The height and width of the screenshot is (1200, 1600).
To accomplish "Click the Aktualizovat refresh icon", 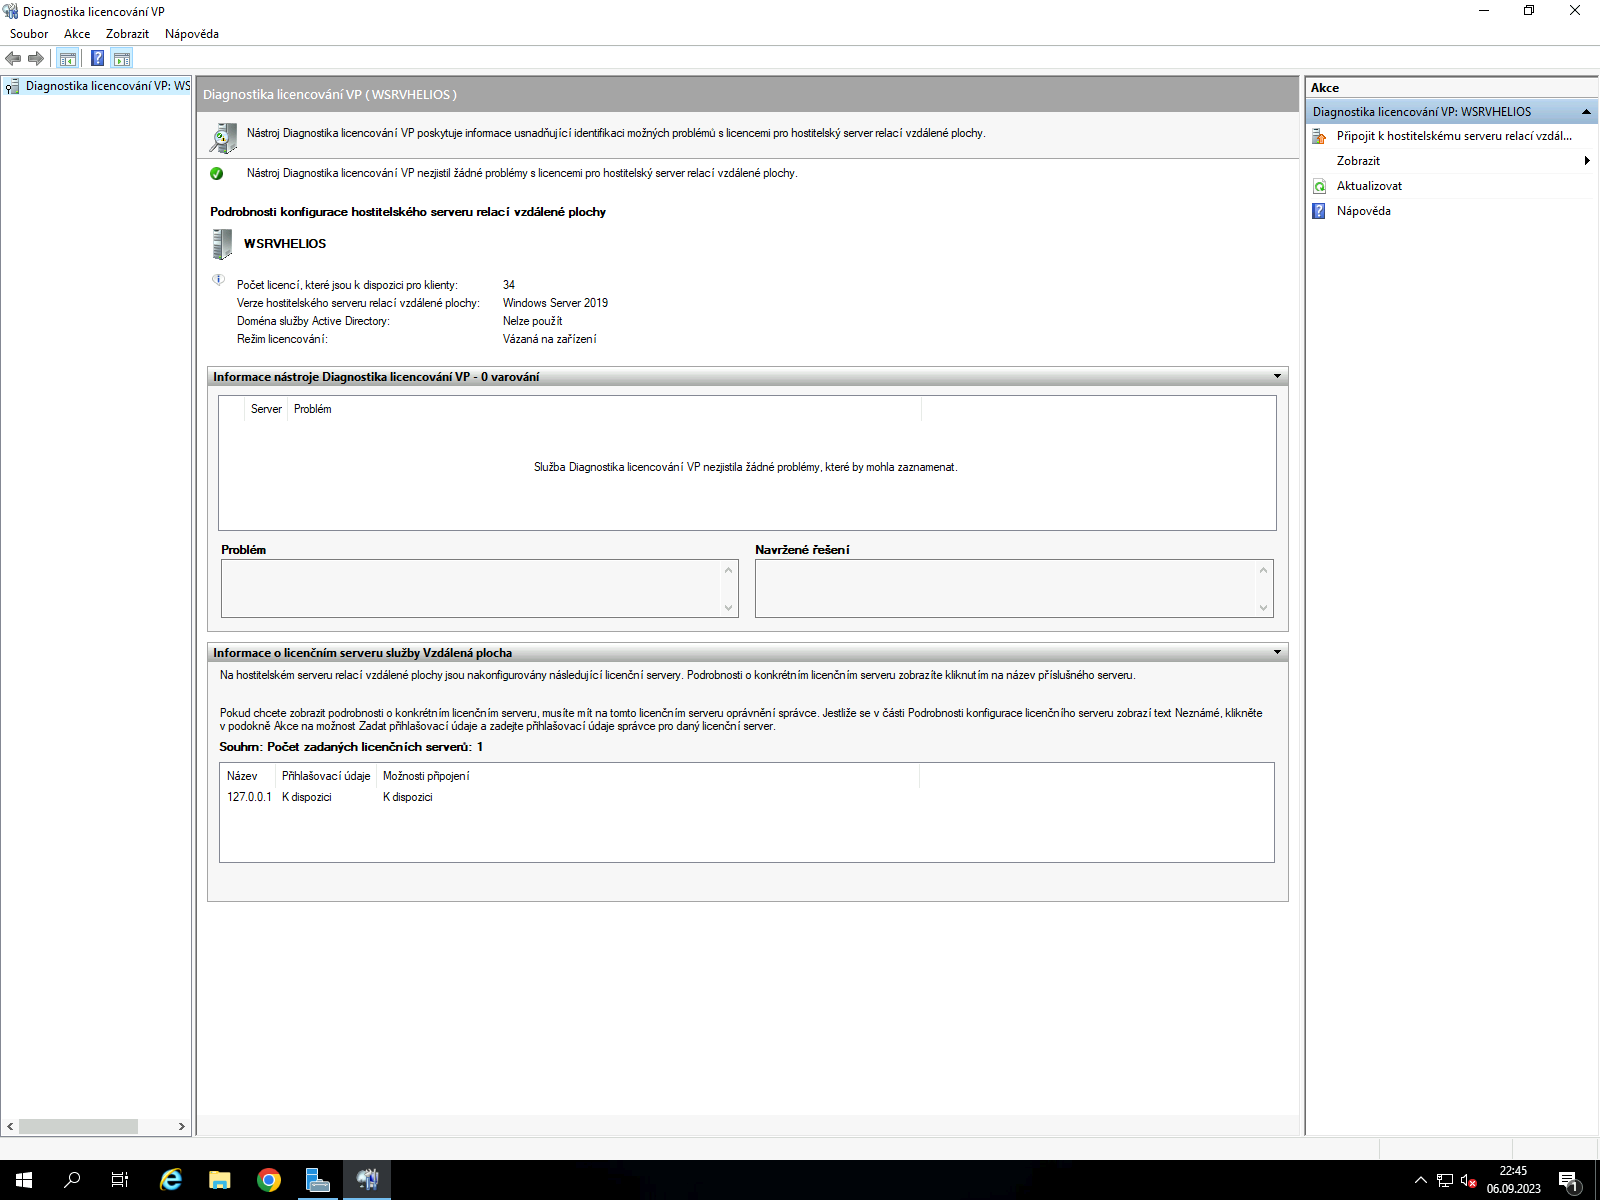I will click(x=1319, y=185).
